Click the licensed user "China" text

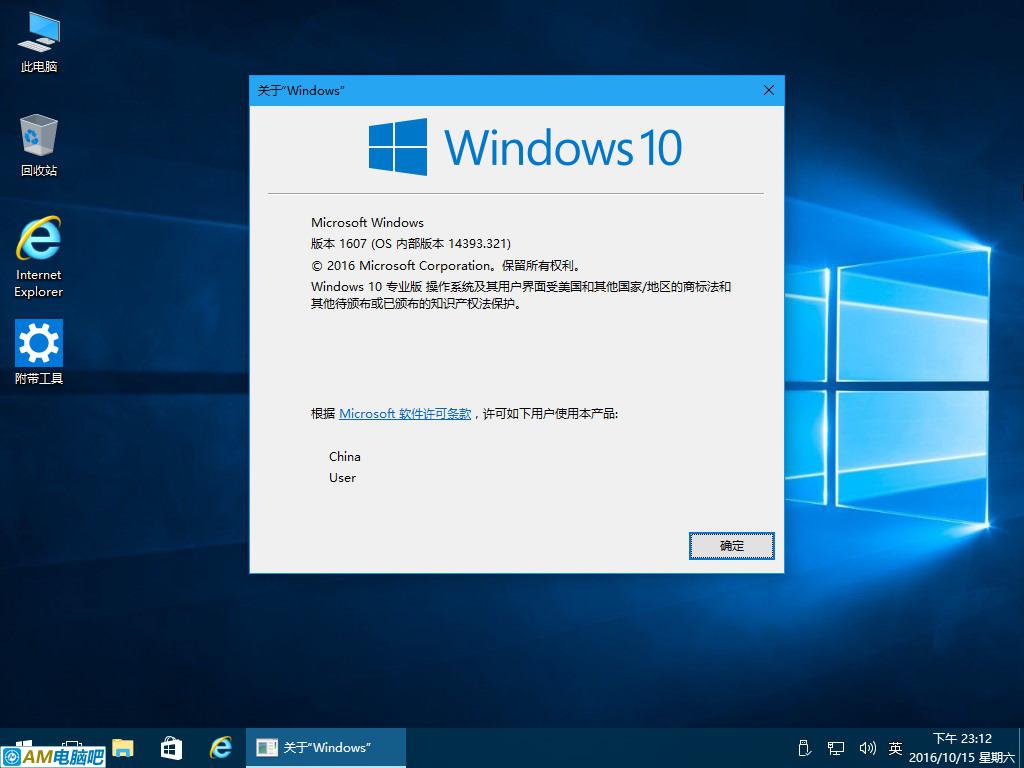coord(344,456)
